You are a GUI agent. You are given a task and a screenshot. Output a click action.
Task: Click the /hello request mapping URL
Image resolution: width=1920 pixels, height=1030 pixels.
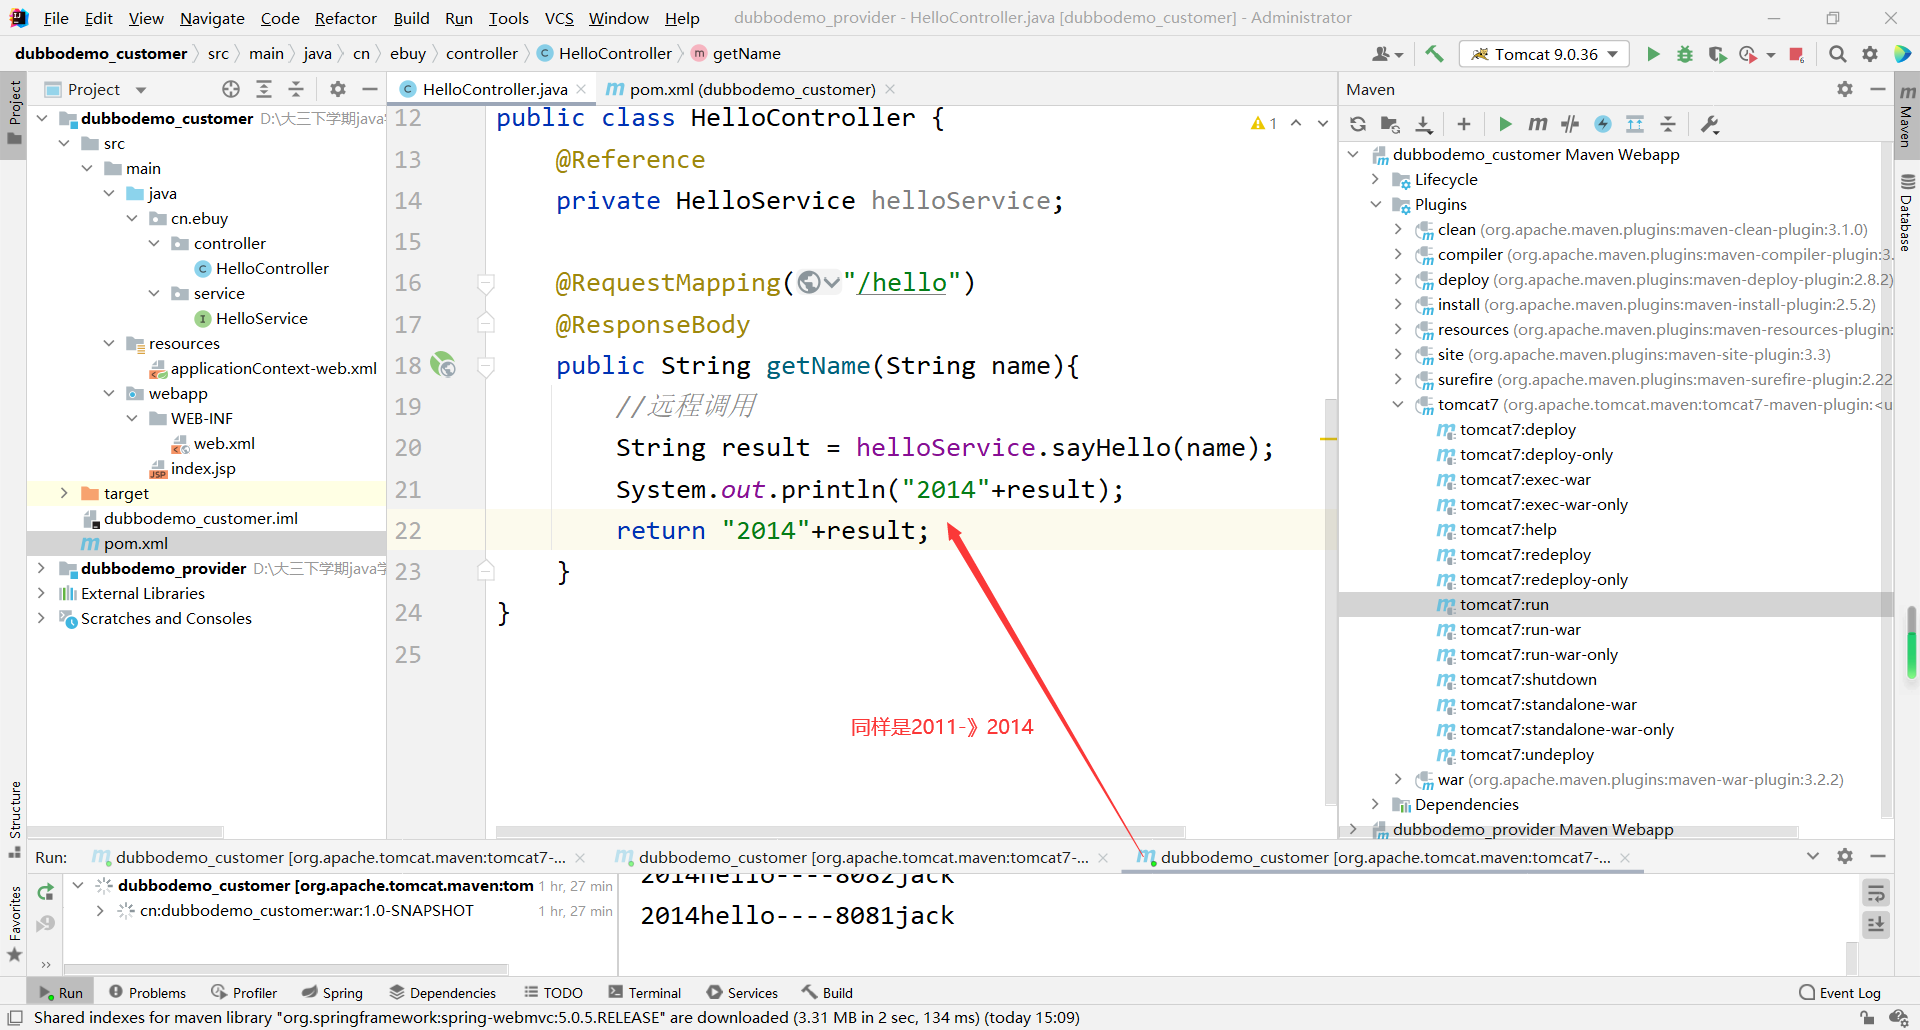pos(902,283)
